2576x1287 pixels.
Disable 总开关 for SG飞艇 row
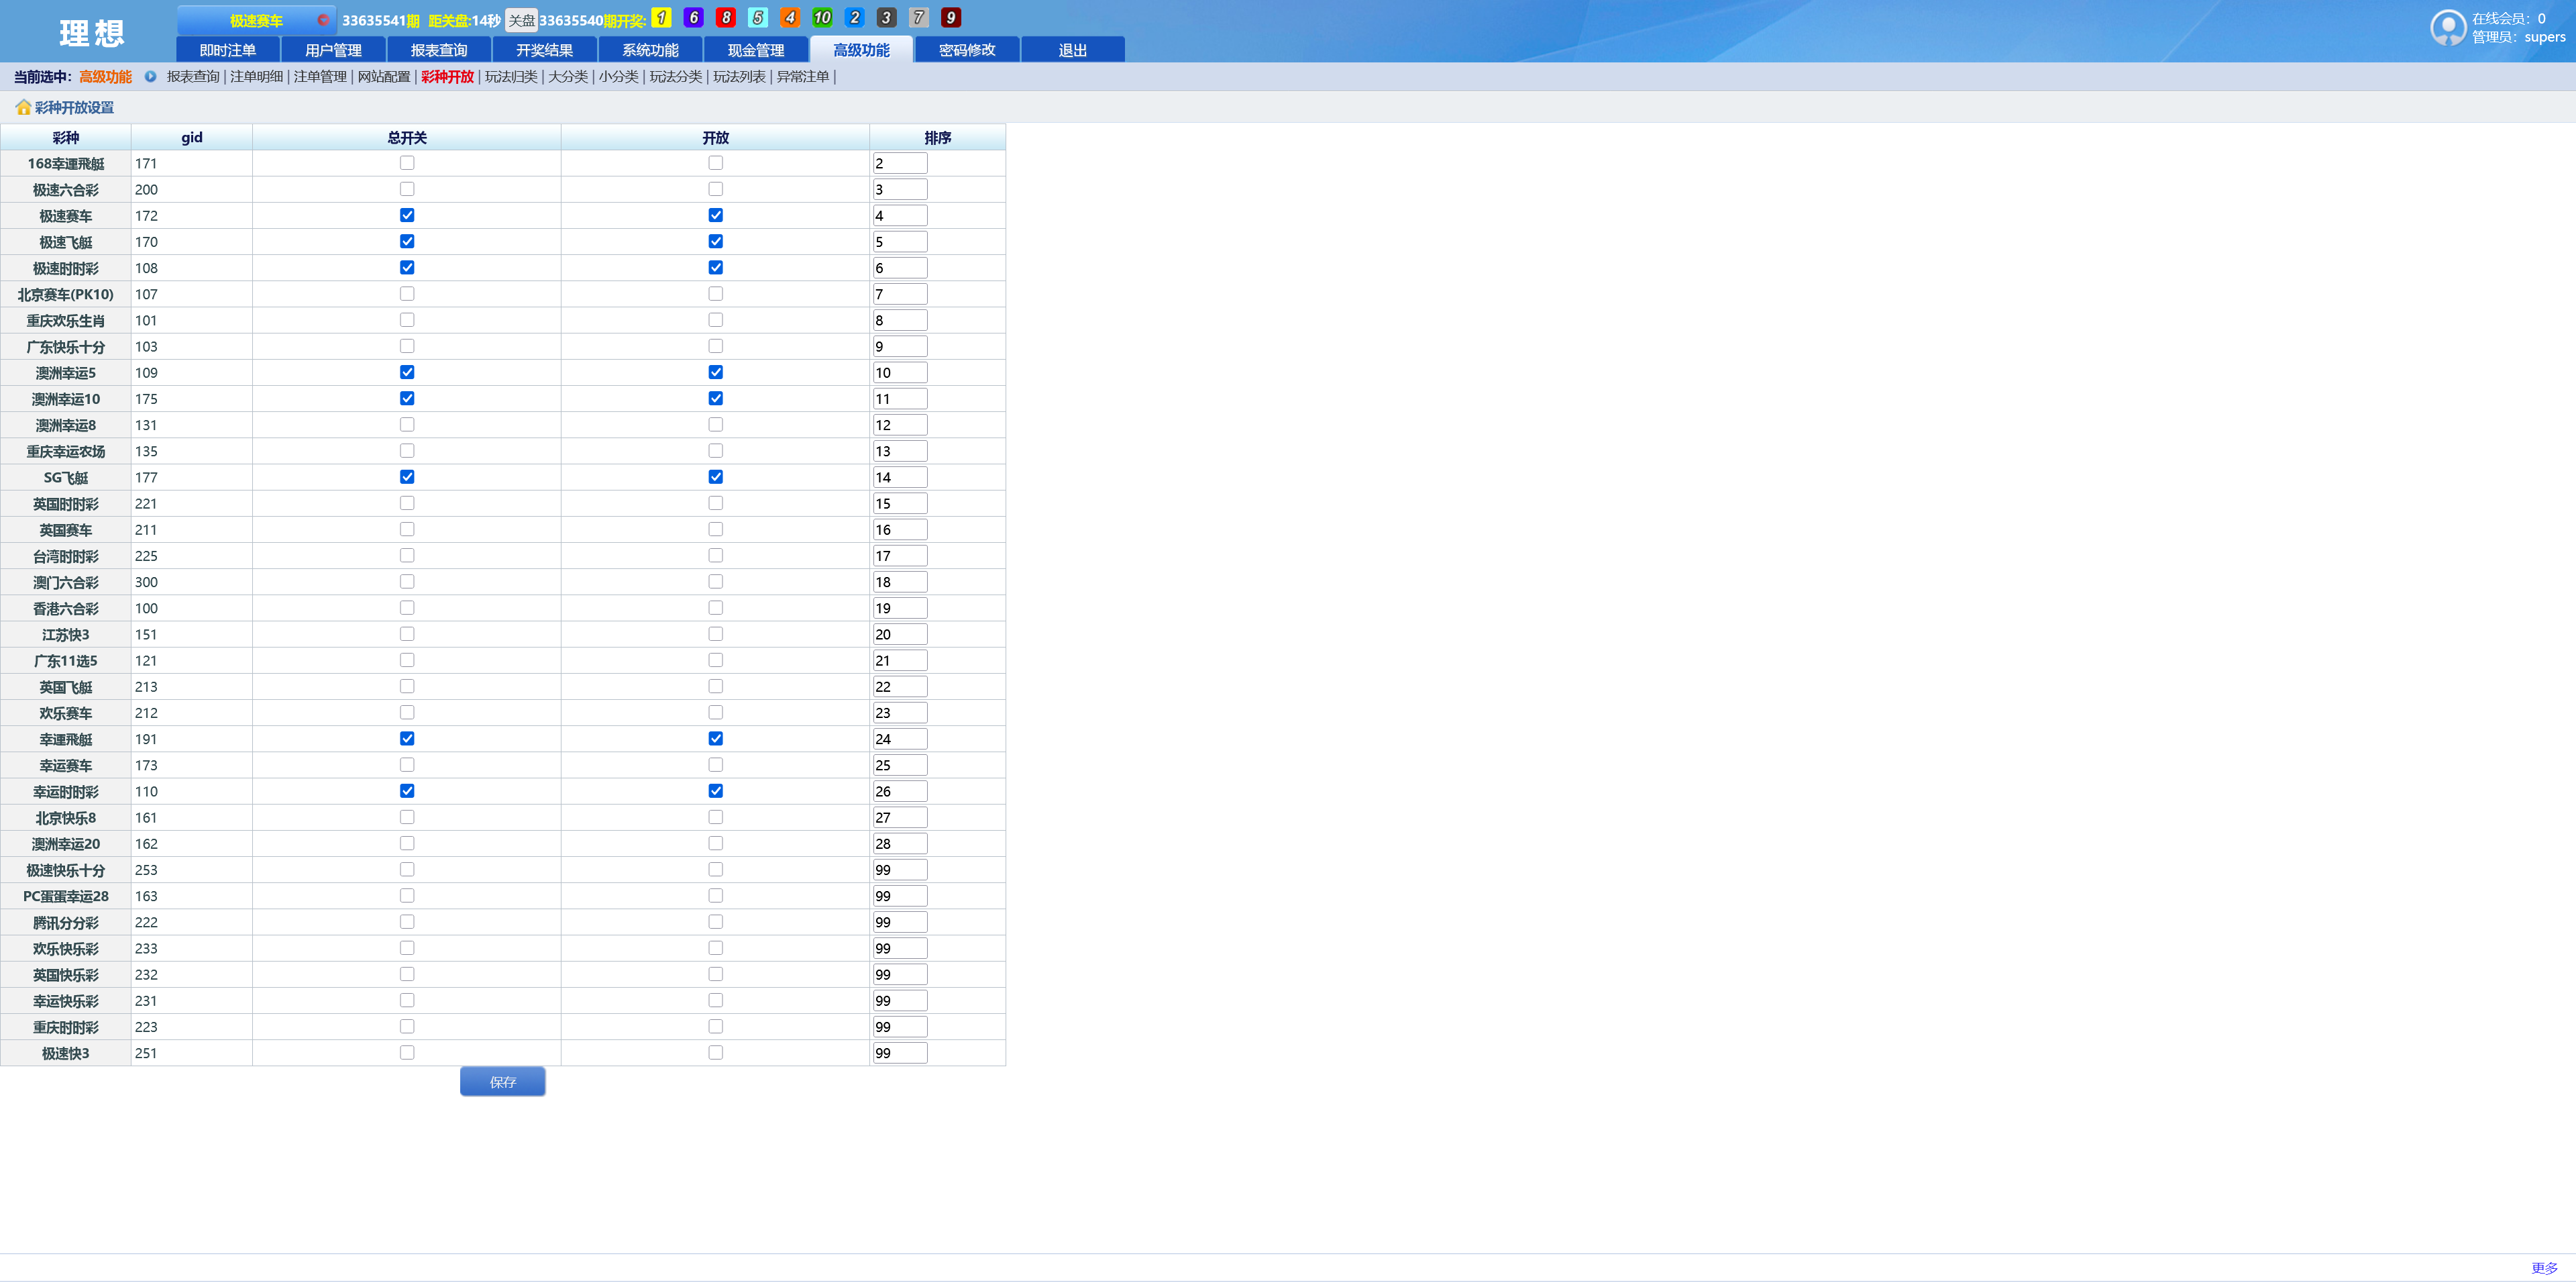pyautogui.click(x=407, y=477)
